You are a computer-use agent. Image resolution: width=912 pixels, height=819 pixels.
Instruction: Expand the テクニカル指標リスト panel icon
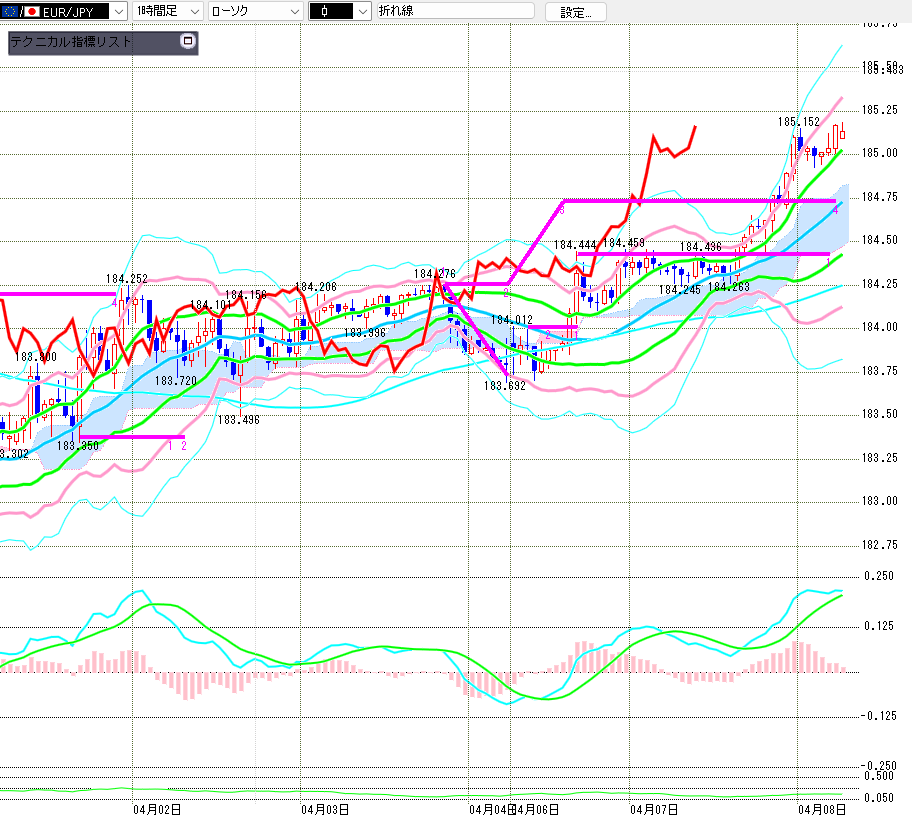point(186,42)
